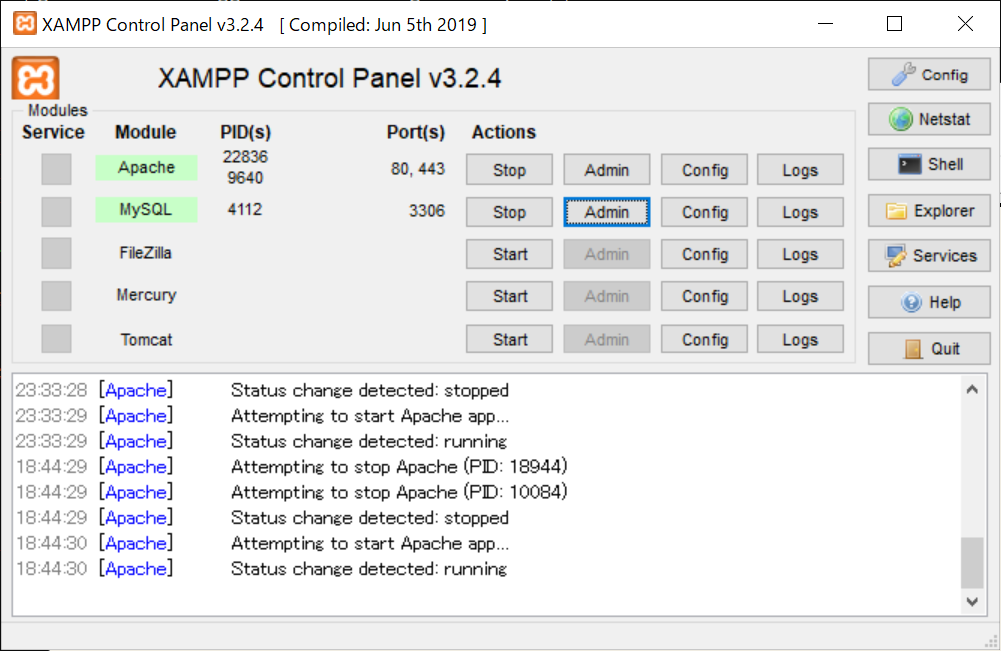Click the log scrollbar thumb
The height and width of the screenshot is (651, 1001).
[x=972, y=562]
